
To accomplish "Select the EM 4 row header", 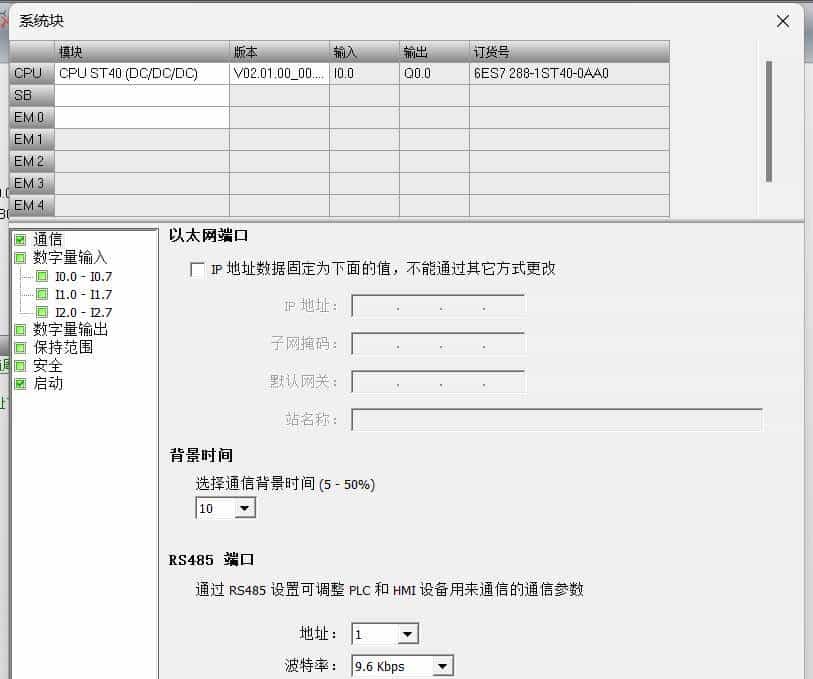I will pyautogui.click(x=29, y=205).
